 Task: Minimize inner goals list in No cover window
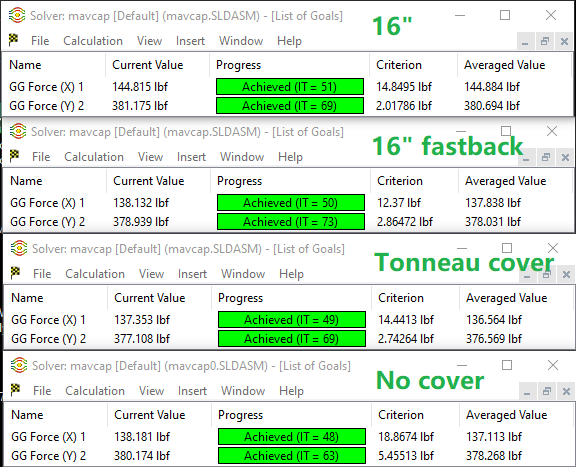528,391
